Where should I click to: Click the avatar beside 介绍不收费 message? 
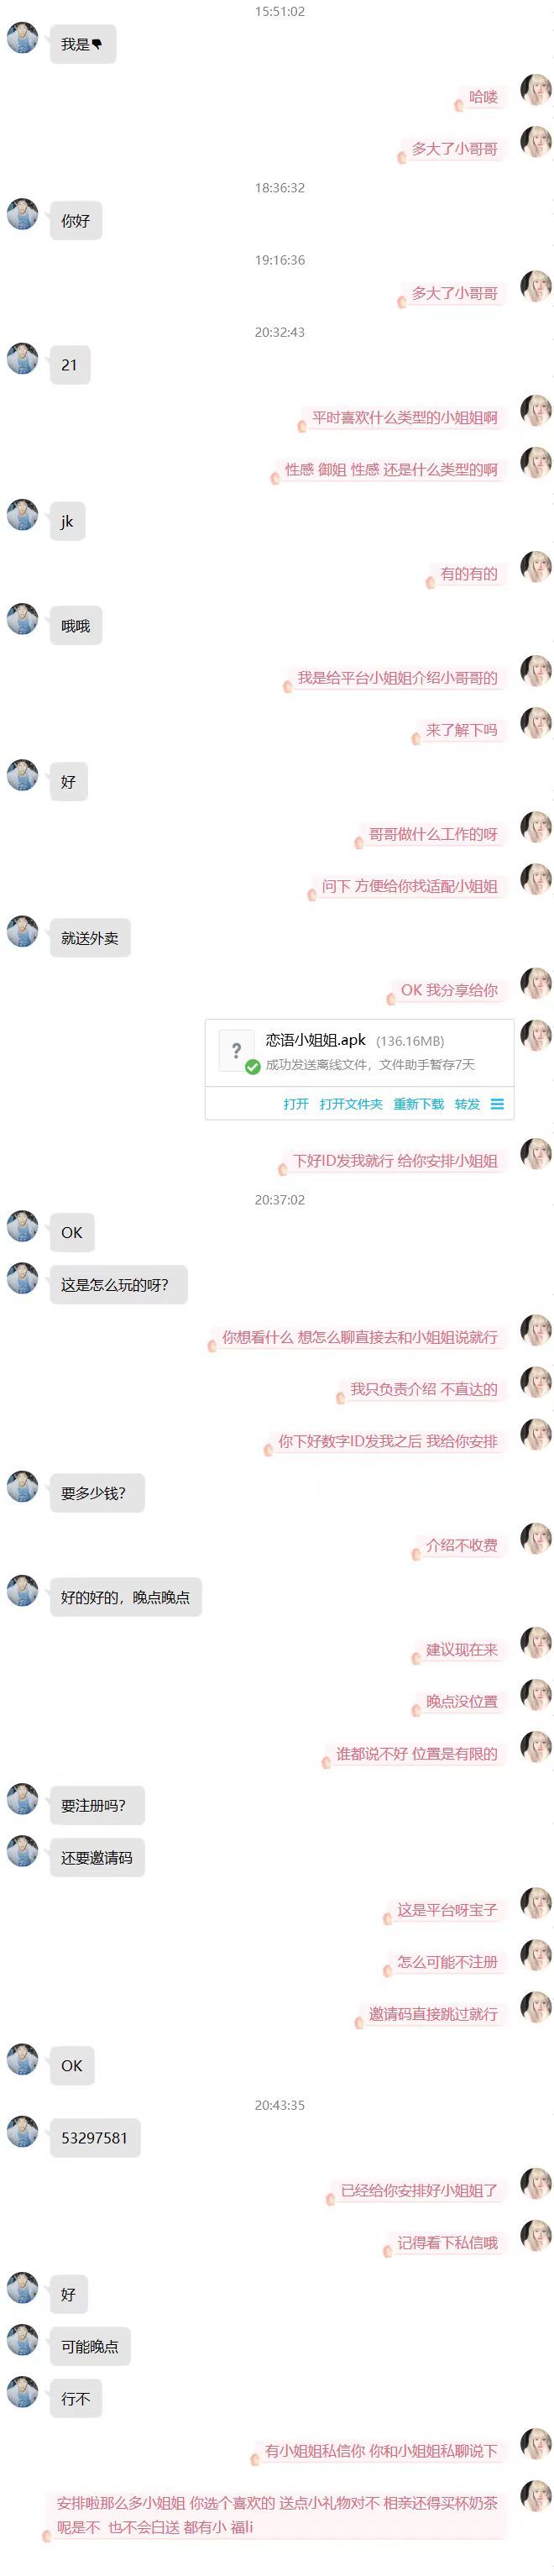(536, 1539)
